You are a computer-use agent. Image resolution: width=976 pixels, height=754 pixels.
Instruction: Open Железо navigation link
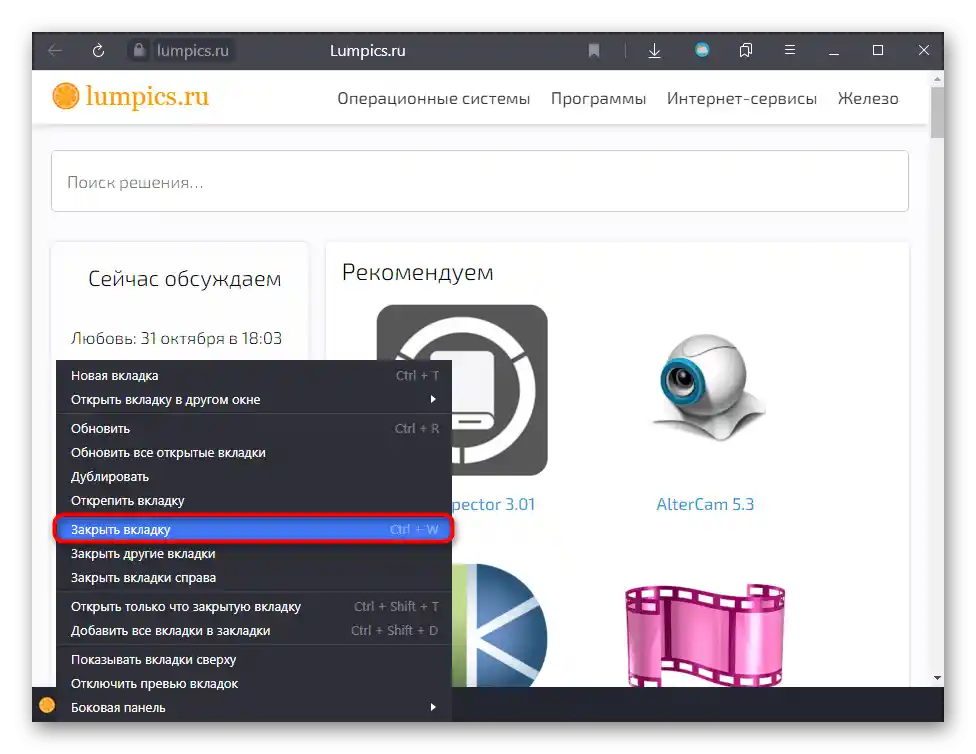click(868, 98)
